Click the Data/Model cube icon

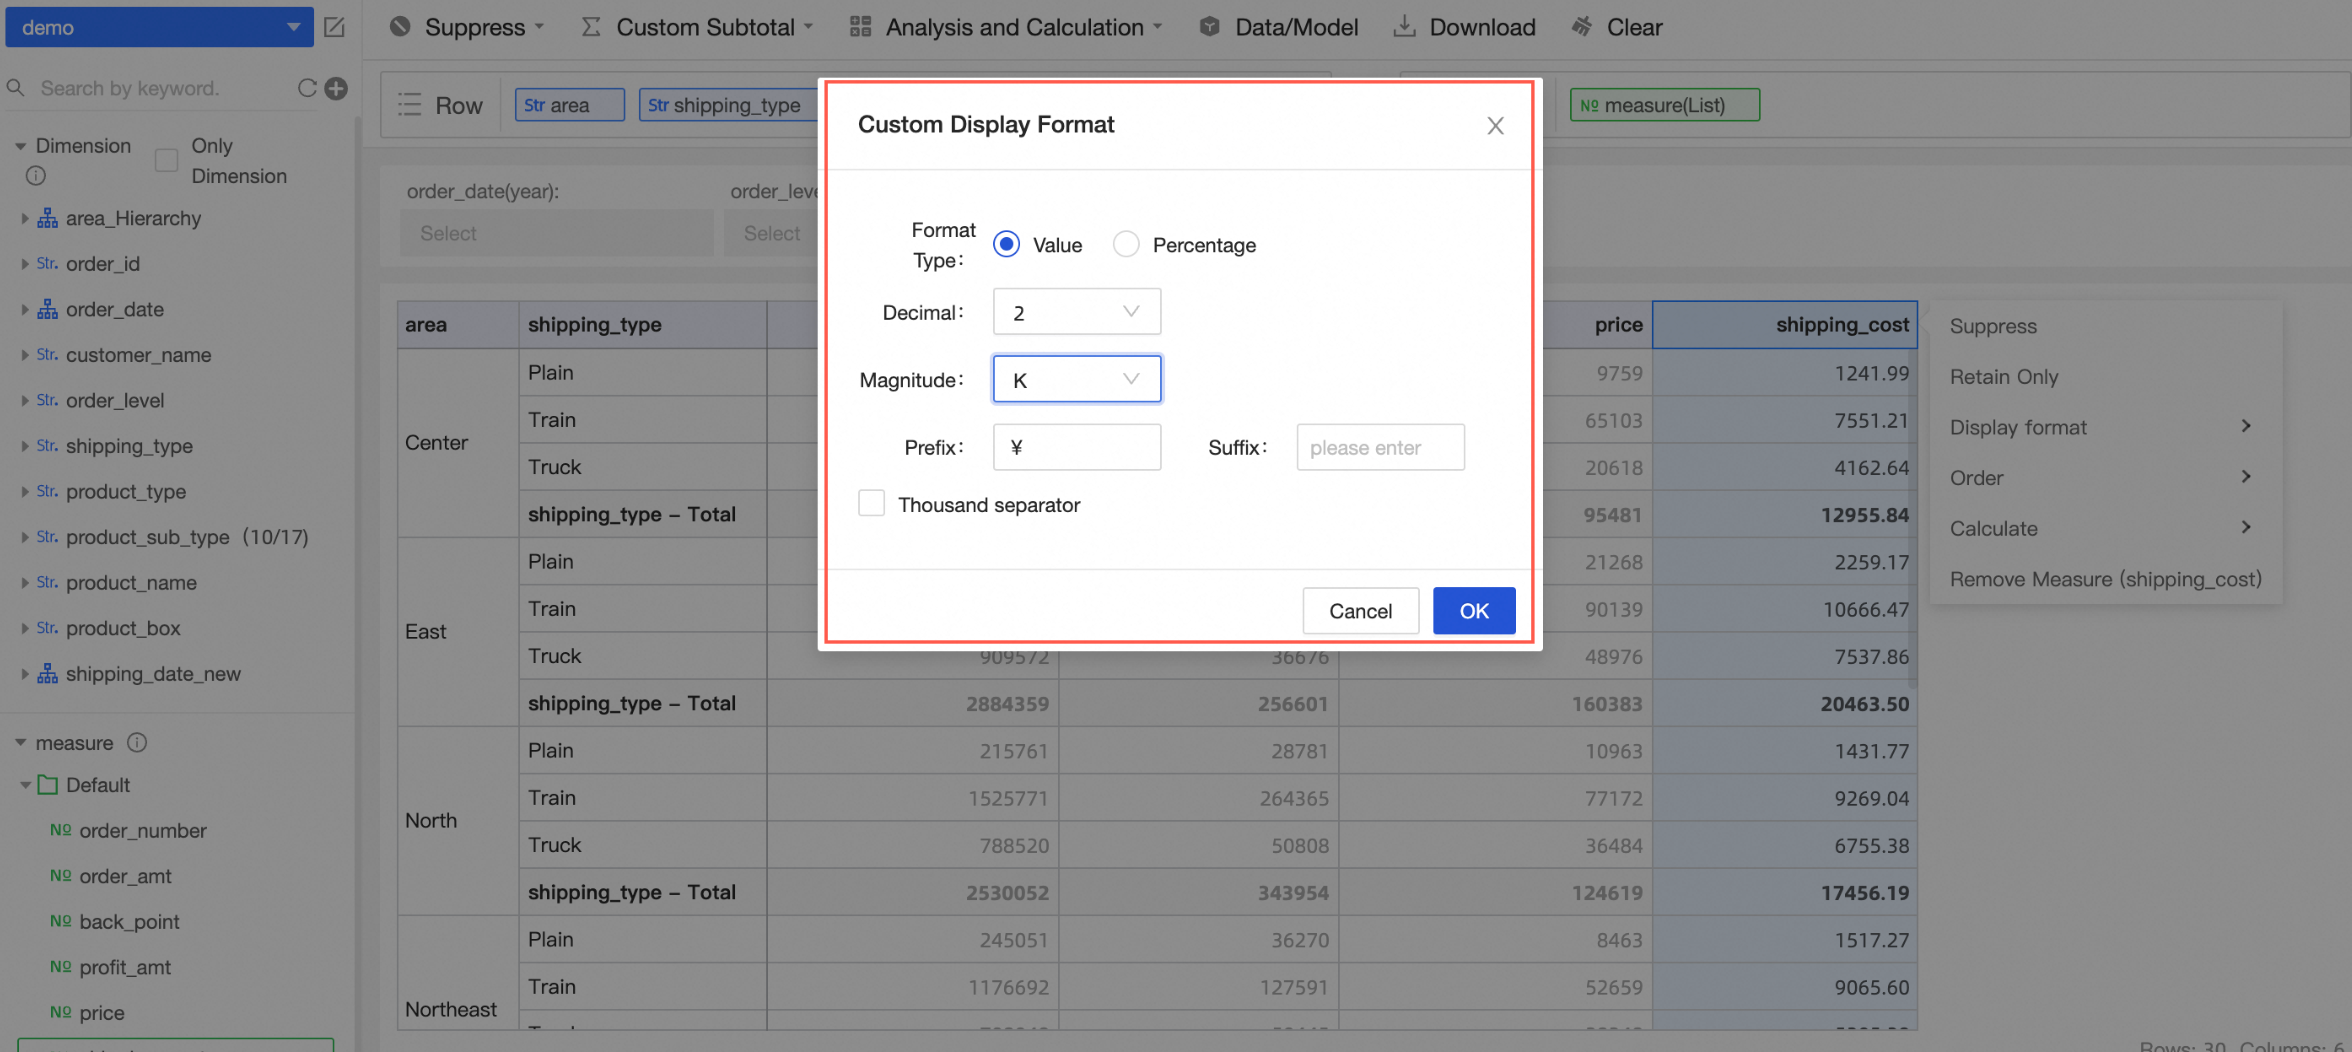[1210, 27]
